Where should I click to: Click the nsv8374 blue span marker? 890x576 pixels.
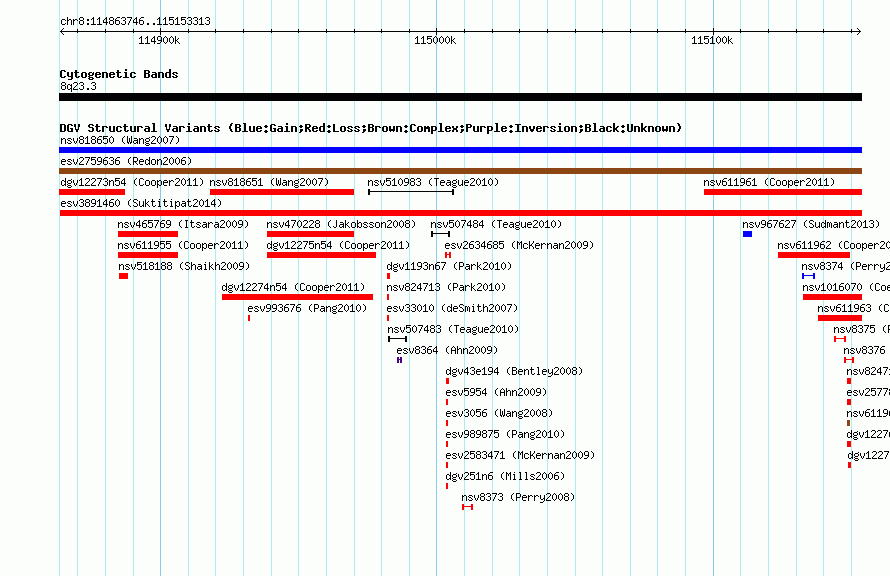[808, 276]
